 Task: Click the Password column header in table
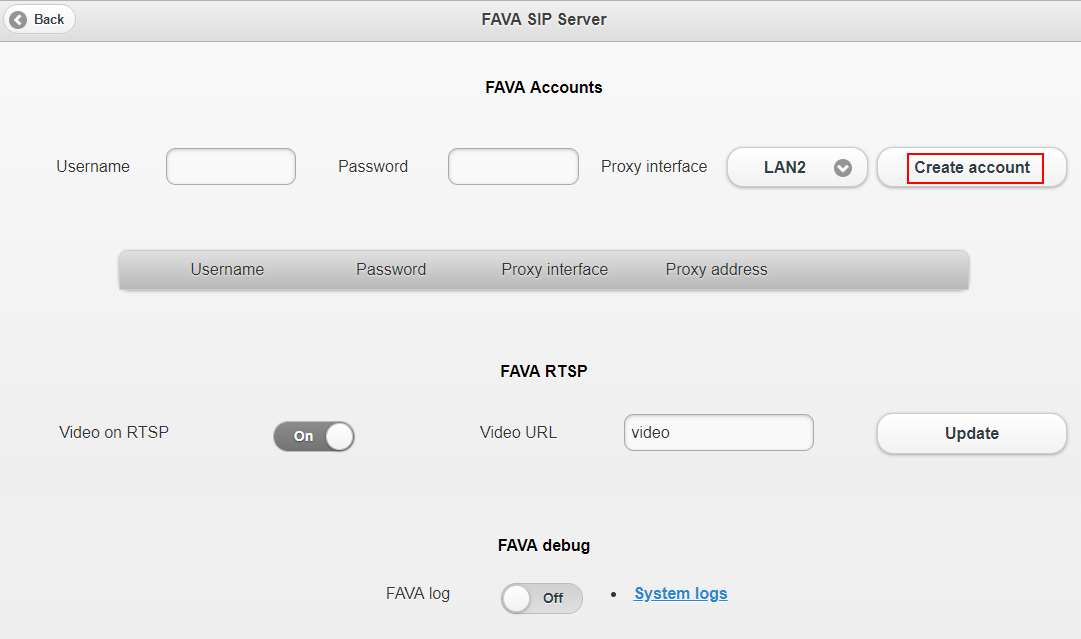tap(391, 269)
